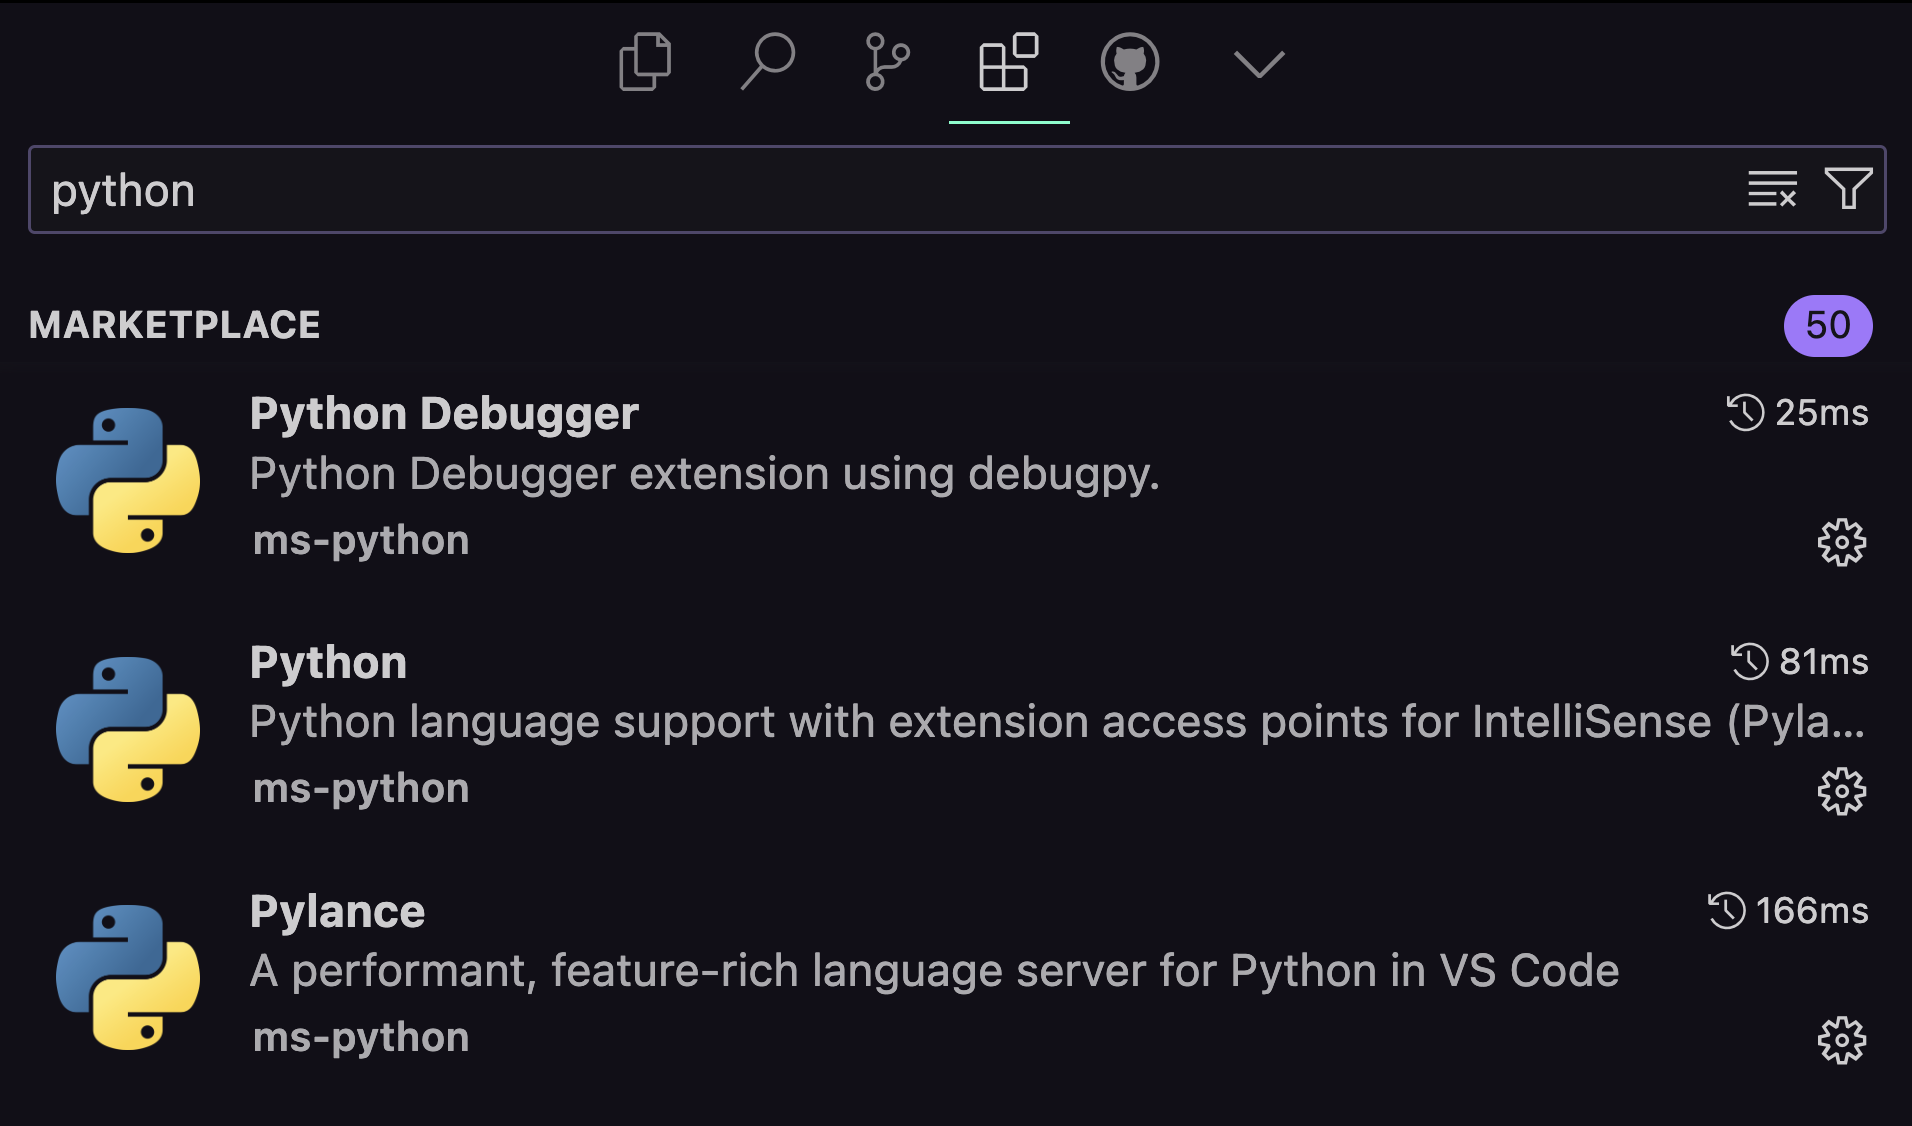Open the Source Control view

887,62
